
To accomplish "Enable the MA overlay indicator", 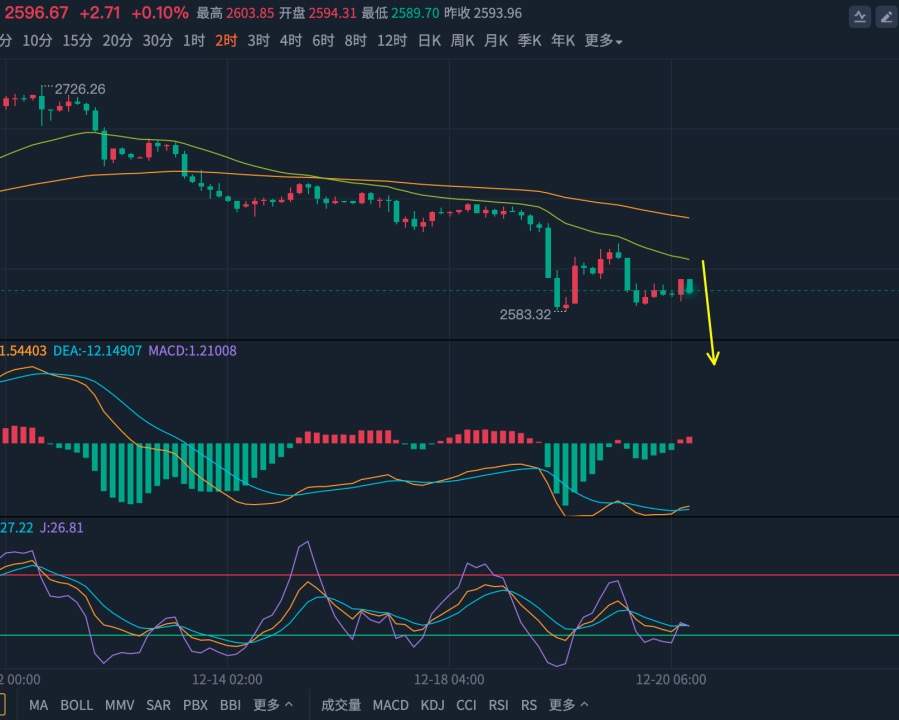I will click(38, 705).
